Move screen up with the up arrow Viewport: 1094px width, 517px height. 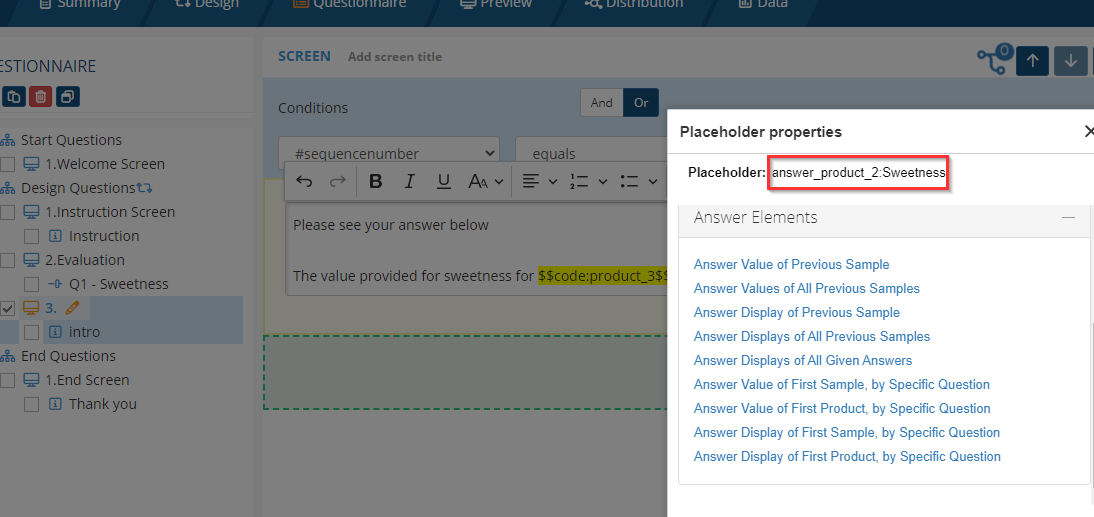click(x=1032, y=61)
